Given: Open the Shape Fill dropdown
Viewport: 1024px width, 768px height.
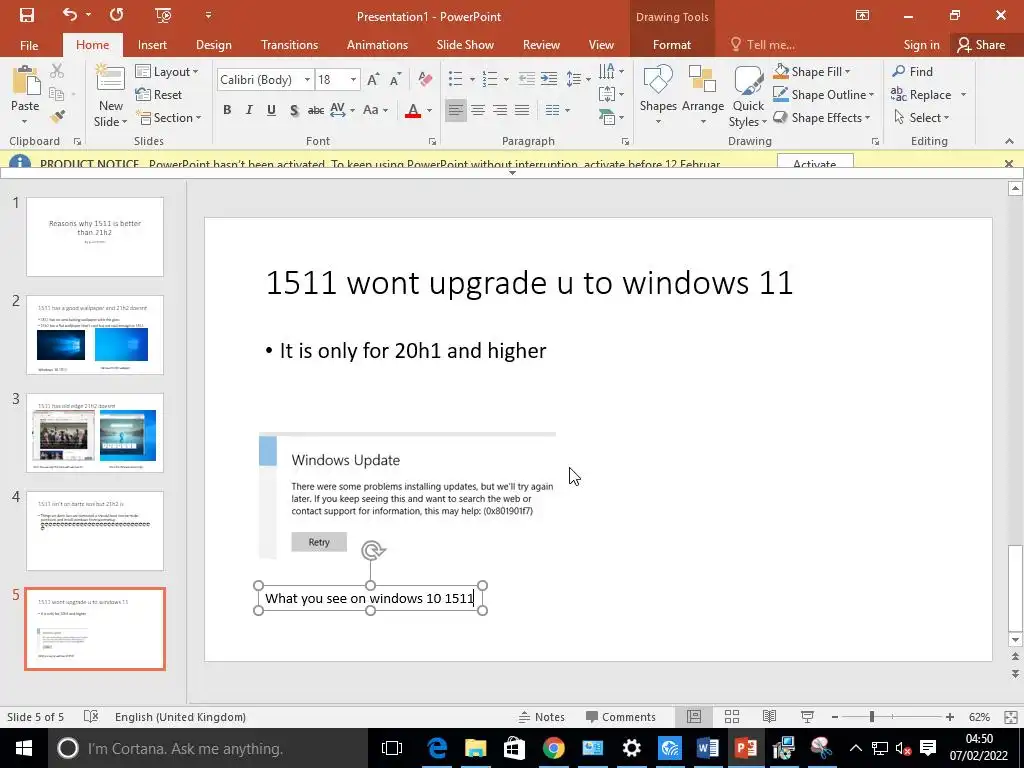Looking at the screenshot, I should coord(811,71).
